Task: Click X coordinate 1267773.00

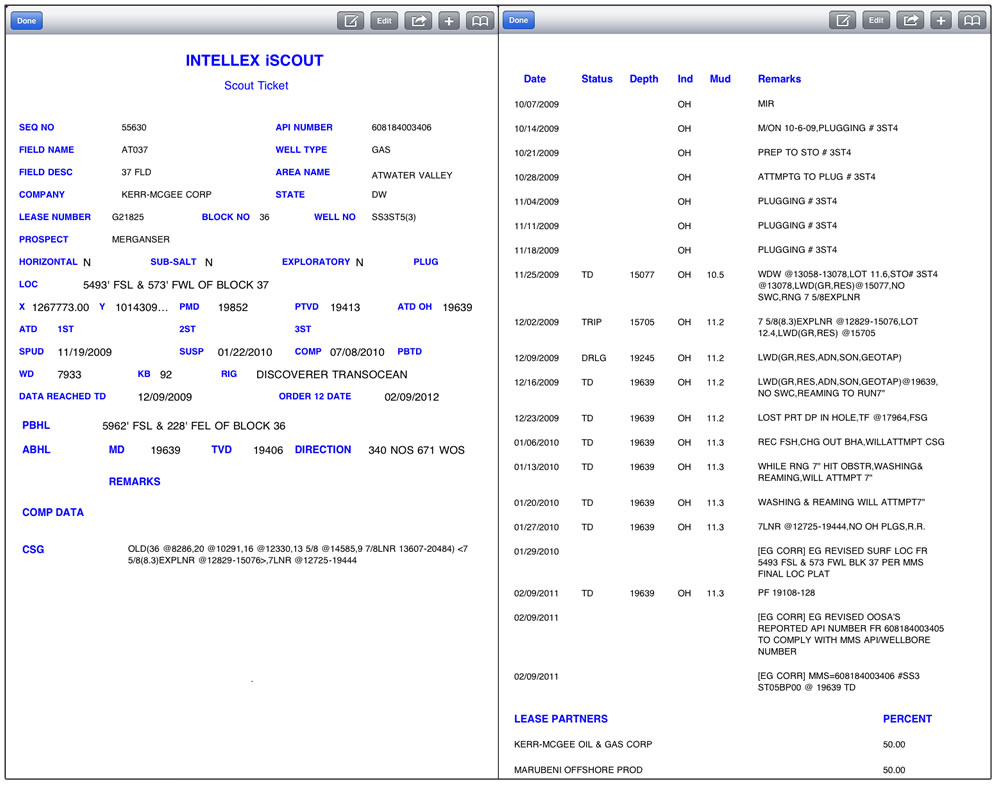Action: point(61,307)
